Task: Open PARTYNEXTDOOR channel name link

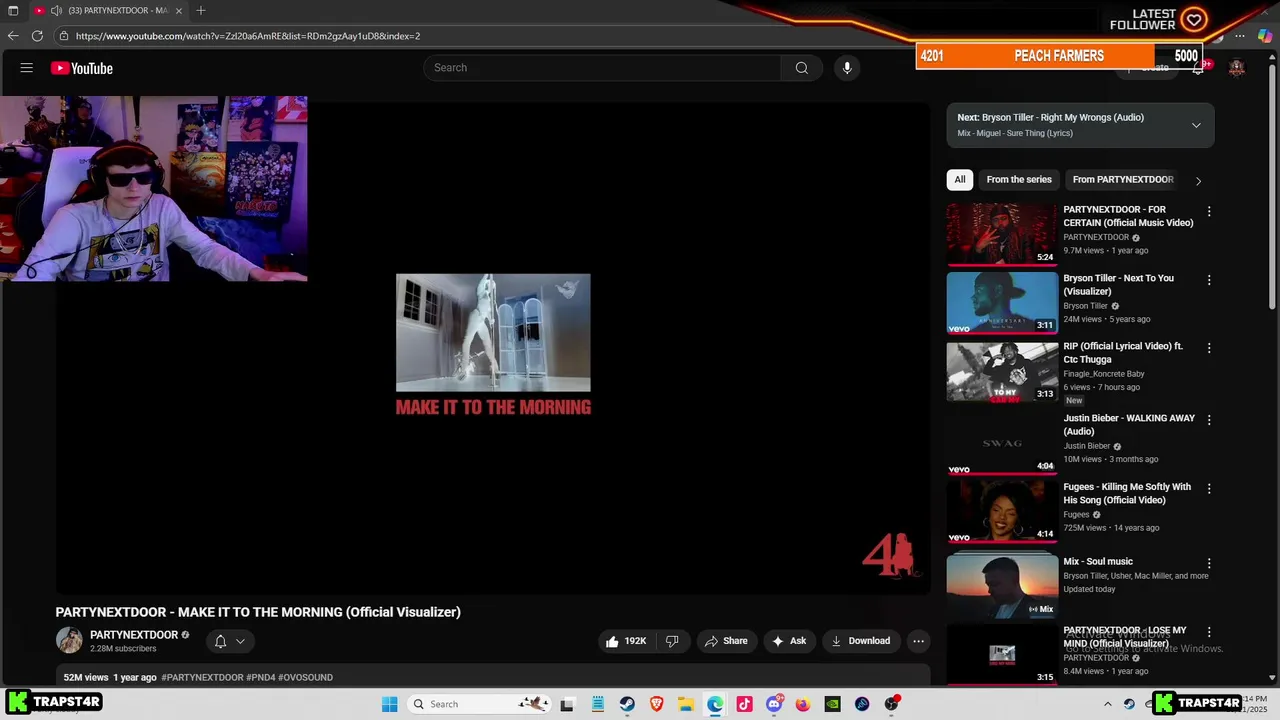Action: [x=134, y=635]
